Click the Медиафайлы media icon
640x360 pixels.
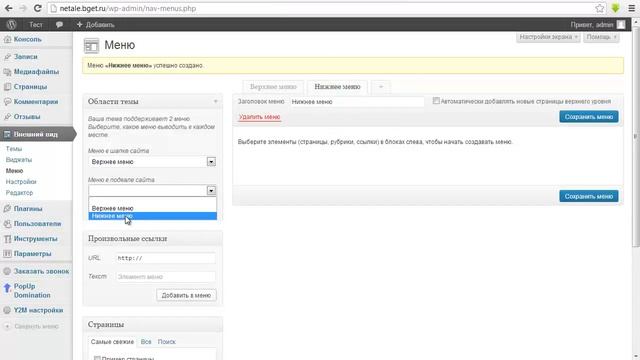(x=7, y=72)
